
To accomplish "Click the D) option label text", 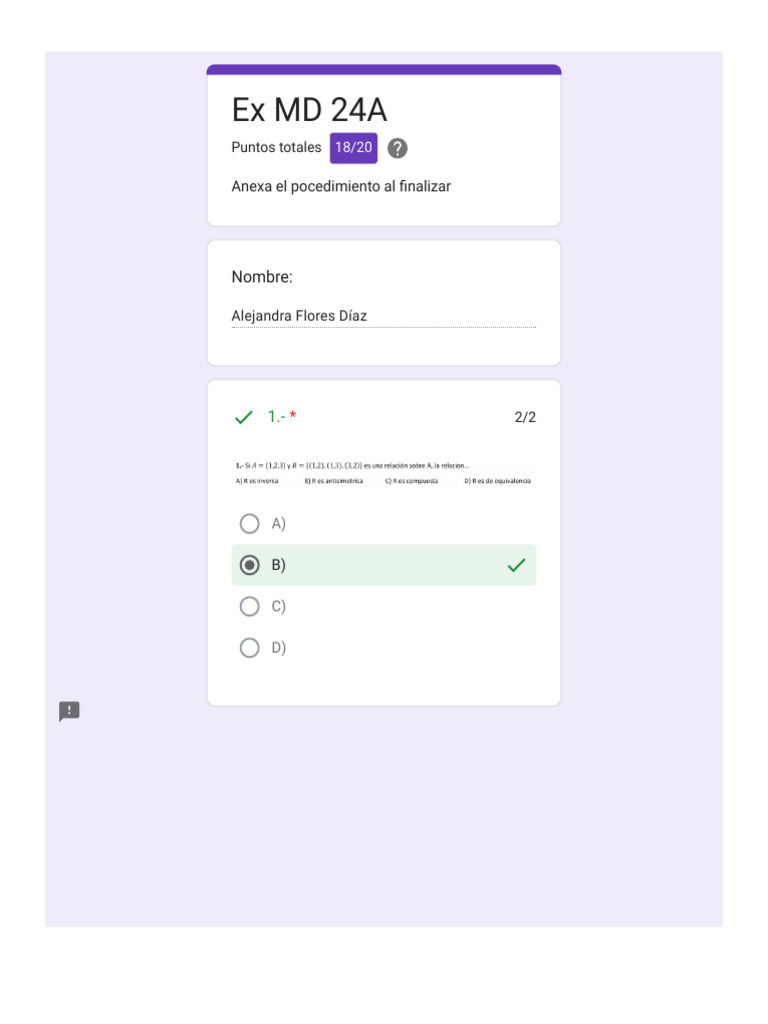I will pyautogui.click(x=279, y=648).
